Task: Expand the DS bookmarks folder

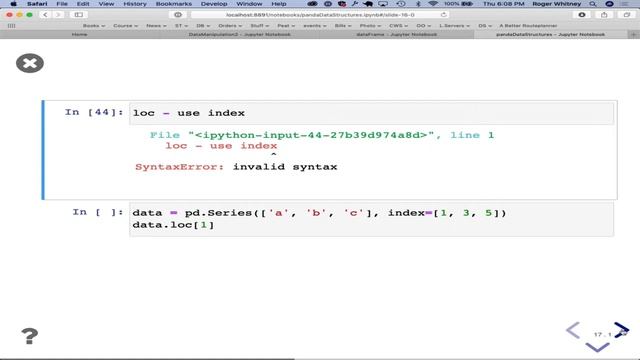Action: point(485,26)
